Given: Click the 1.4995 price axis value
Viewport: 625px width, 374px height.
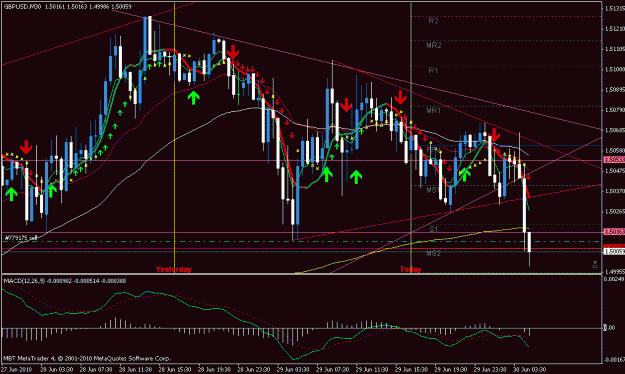Looking at the screenshot, I should pos(615,272).
